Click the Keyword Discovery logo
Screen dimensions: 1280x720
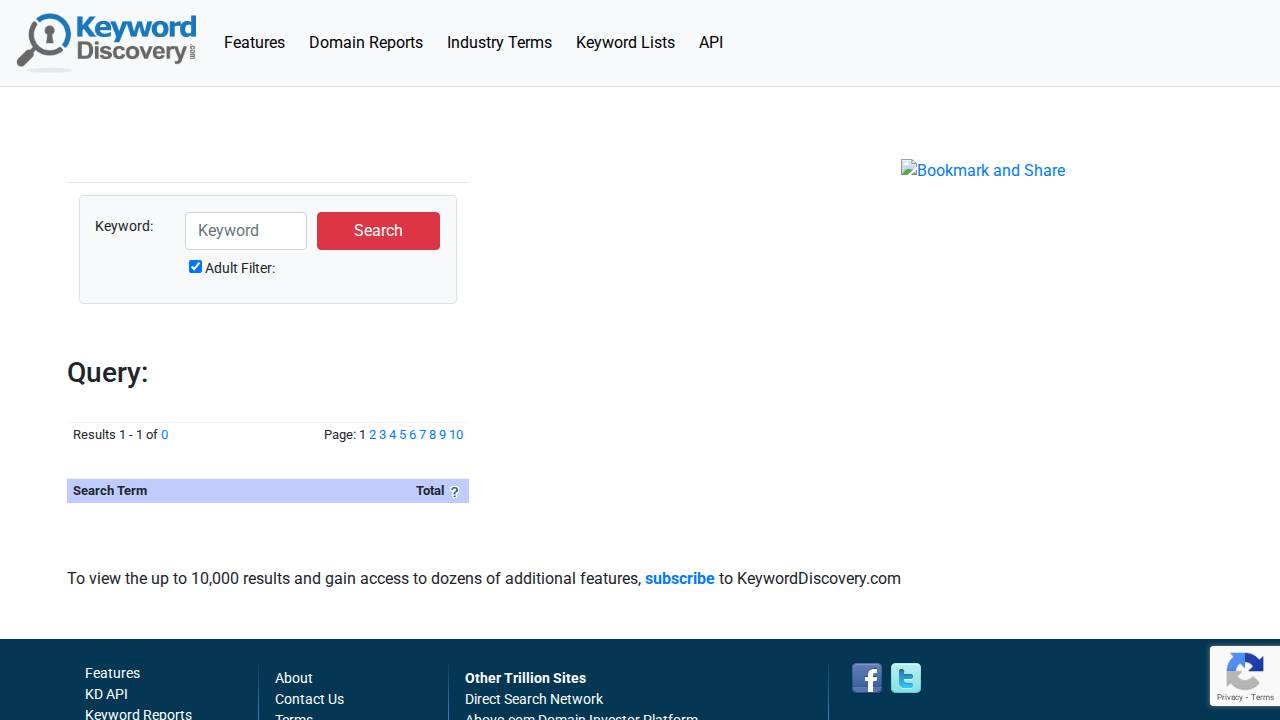tap(106, 42)
